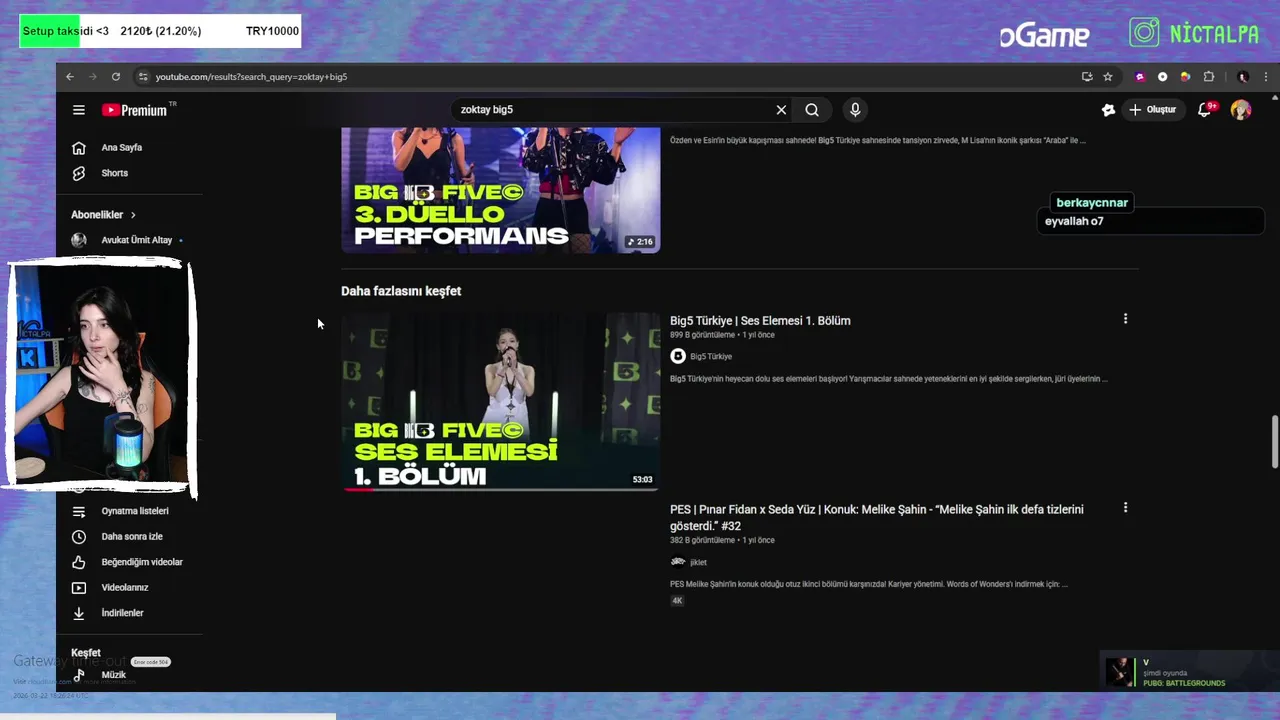Open the Chrome extensions puzzle menu
This screenshot has width=1280, height=720.
click(x=1209, y=77)
